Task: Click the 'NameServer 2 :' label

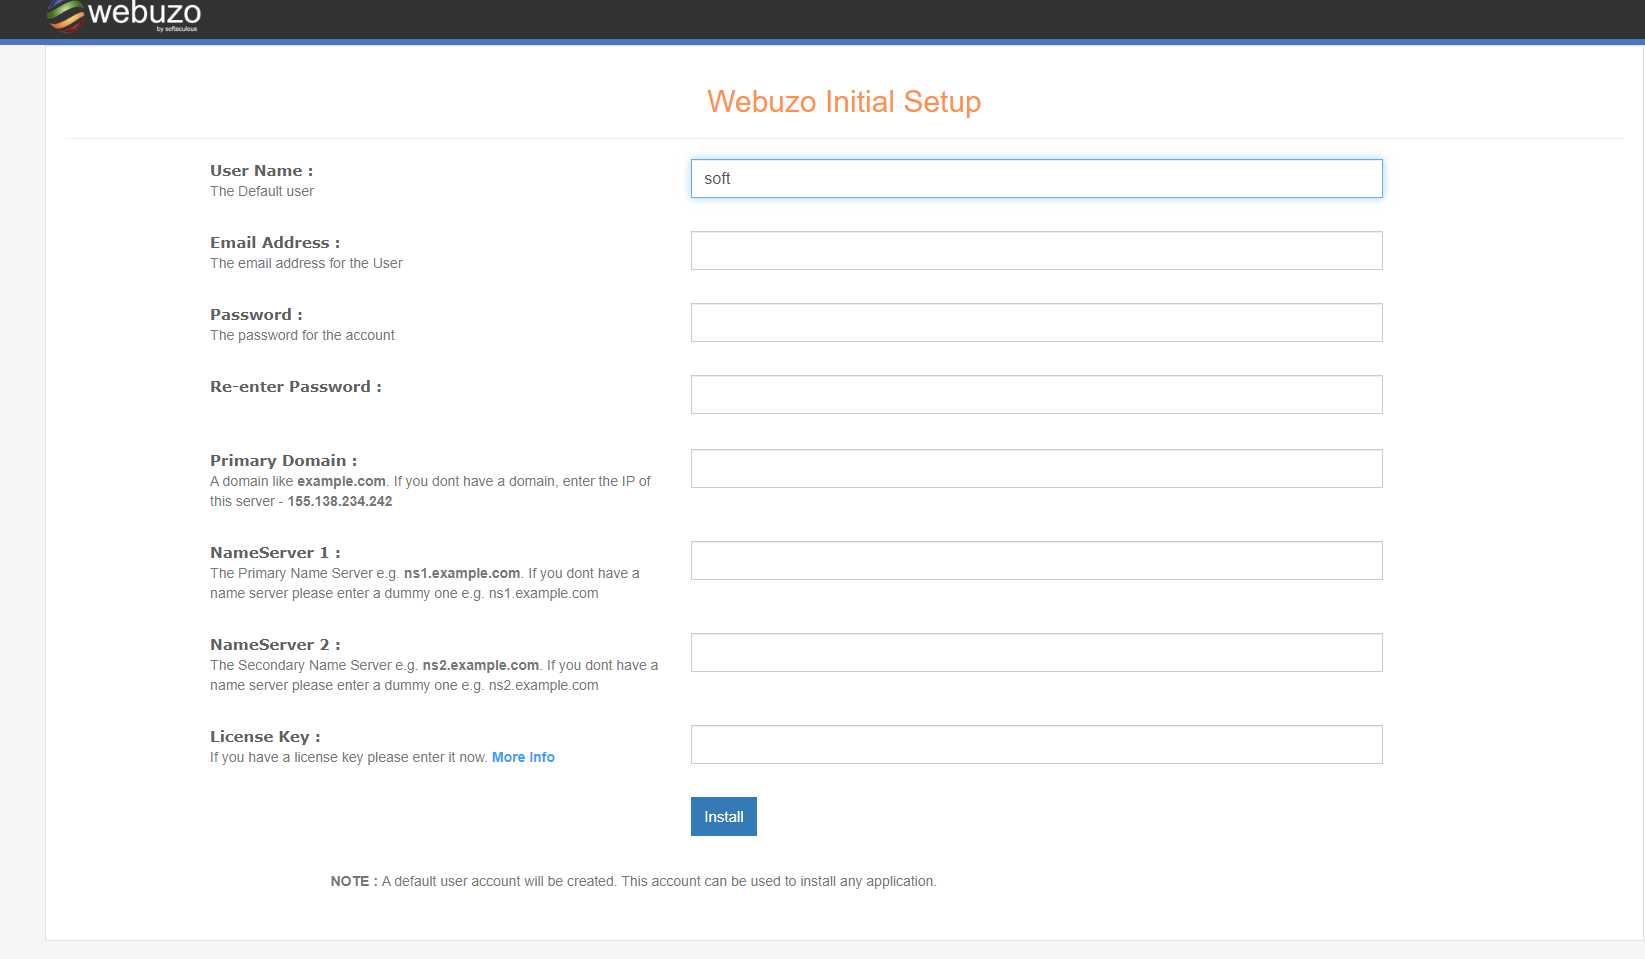Action: (275, 645)
